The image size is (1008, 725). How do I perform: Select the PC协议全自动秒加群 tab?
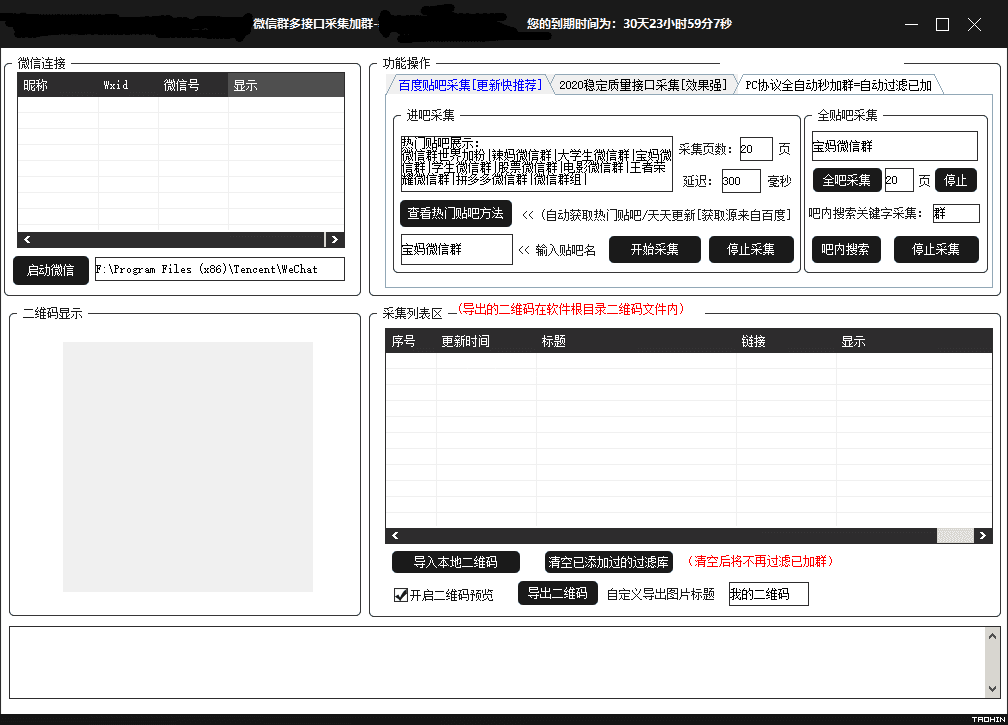tap(838, 85)
